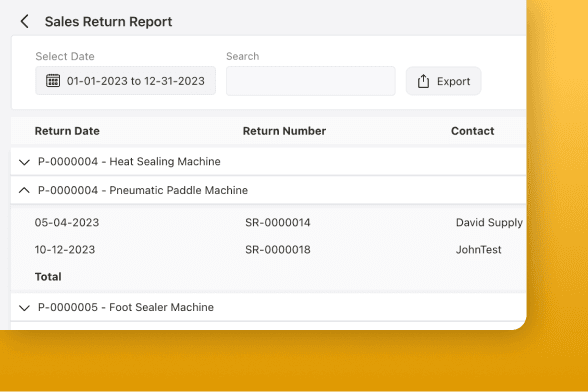Viewport: 588px width, 392px height.
Task: Open the calendar icon in date field
Action: [x=52, y=81]
